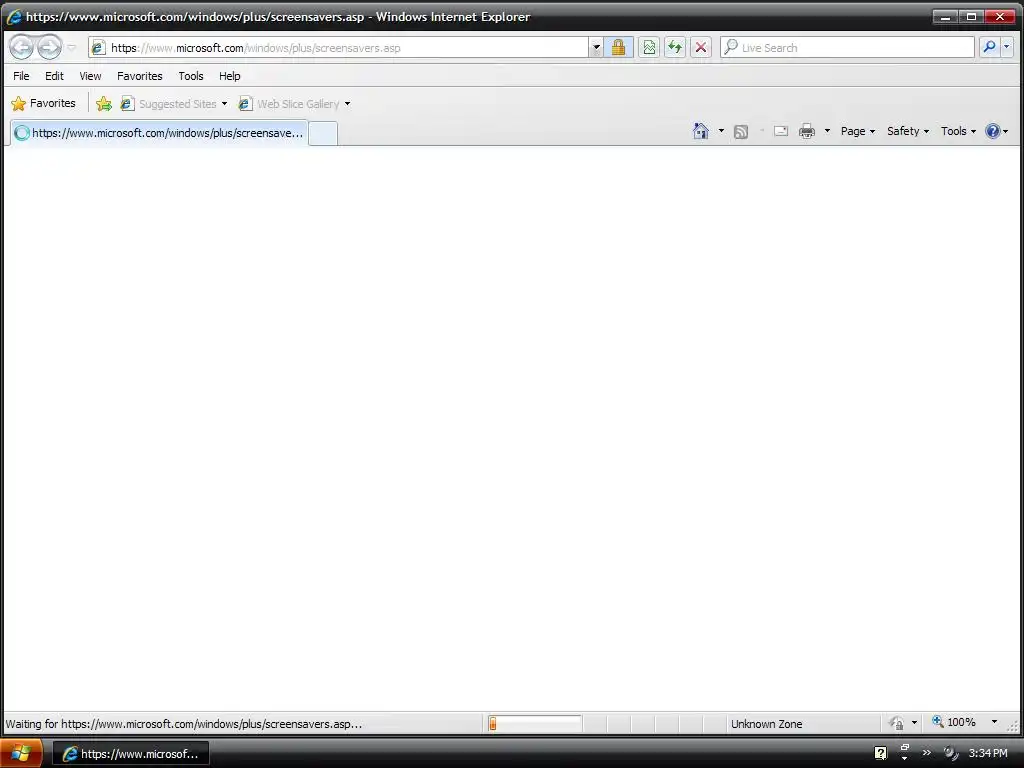Open the File menu
1024x768 pixels.
pos(21,76)
